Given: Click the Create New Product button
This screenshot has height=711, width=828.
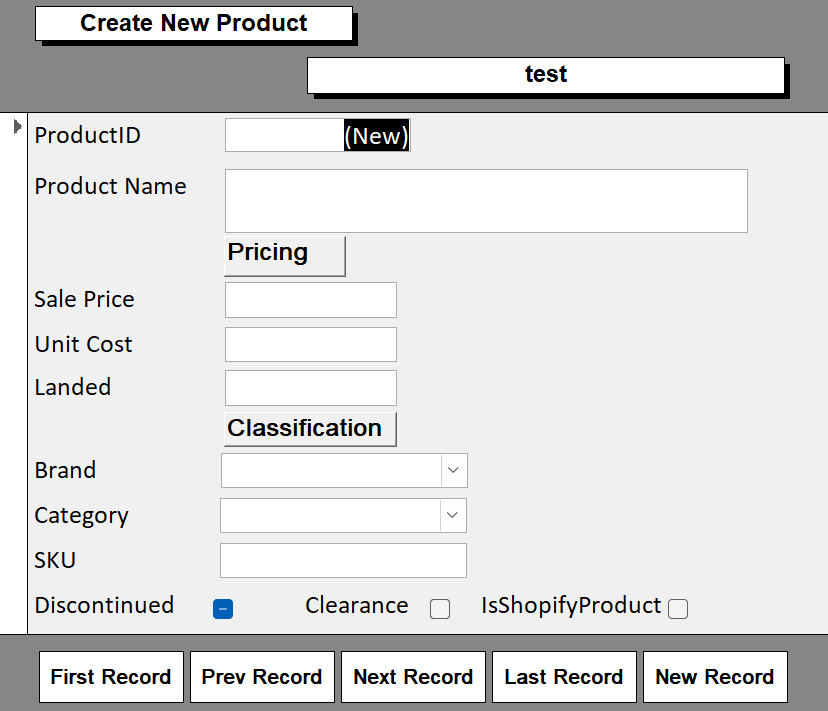Looking at the screenshot, I should point(194,23).
